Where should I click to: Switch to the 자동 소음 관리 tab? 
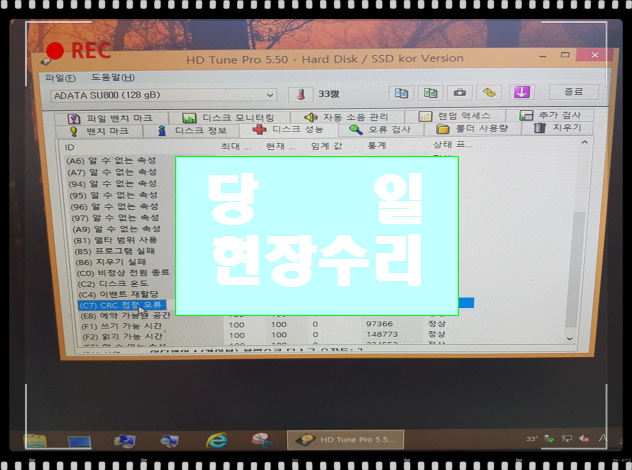(347, 117)
